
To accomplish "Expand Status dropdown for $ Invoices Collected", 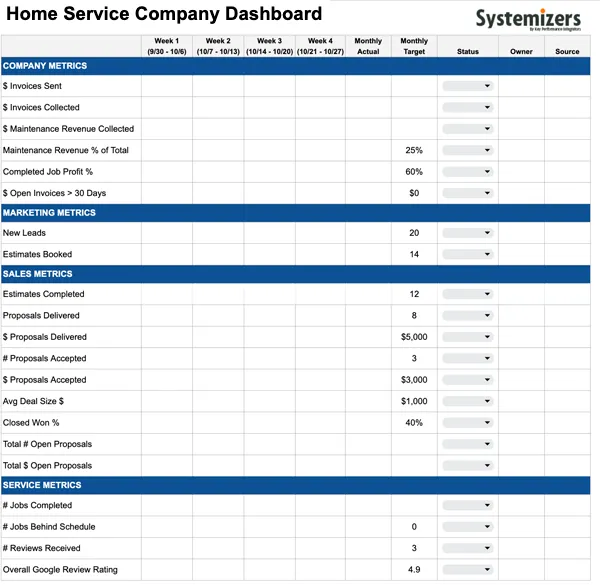I will point(468,107).
